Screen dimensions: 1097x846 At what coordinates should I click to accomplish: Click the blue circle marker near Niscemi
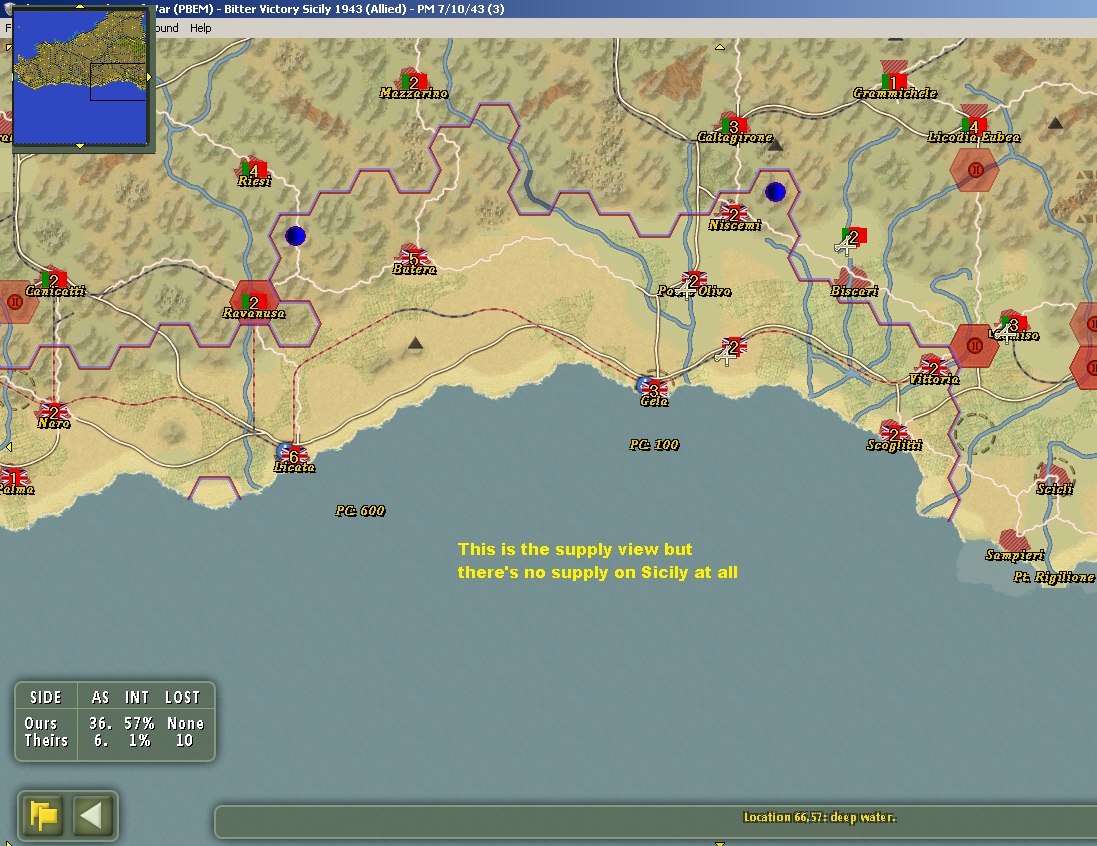click(774, 192)
